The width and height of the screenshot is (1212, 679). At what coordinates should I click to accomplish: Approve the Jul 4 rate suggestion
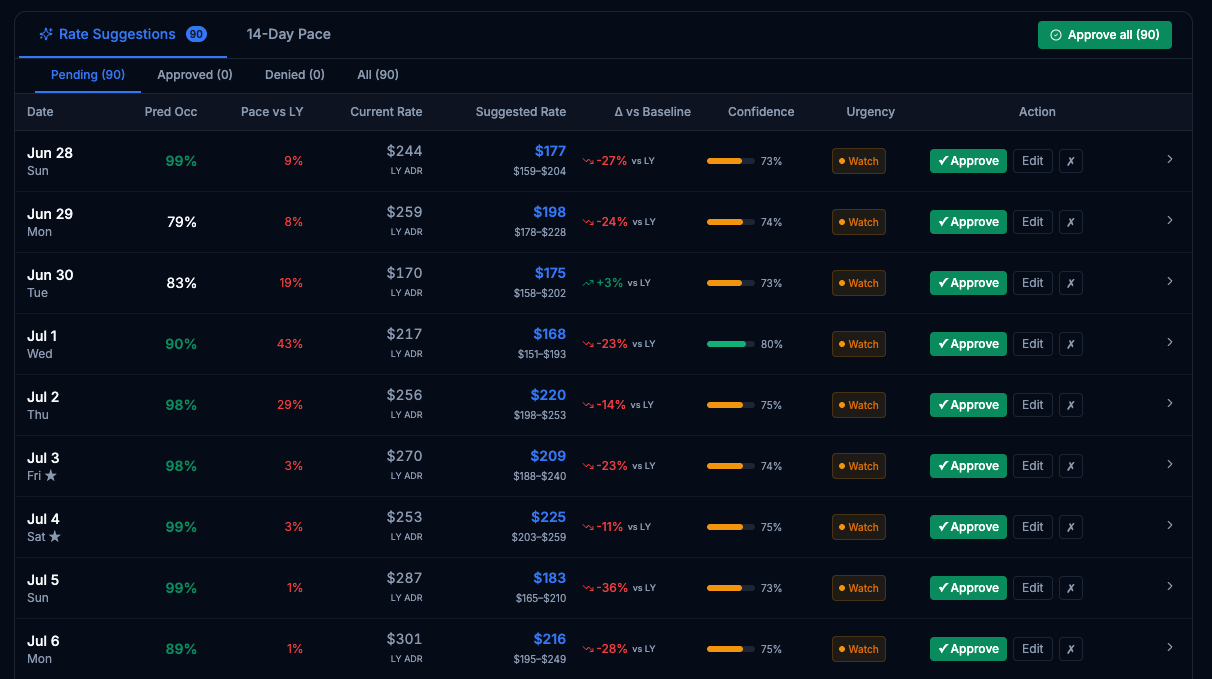(968, 527)
